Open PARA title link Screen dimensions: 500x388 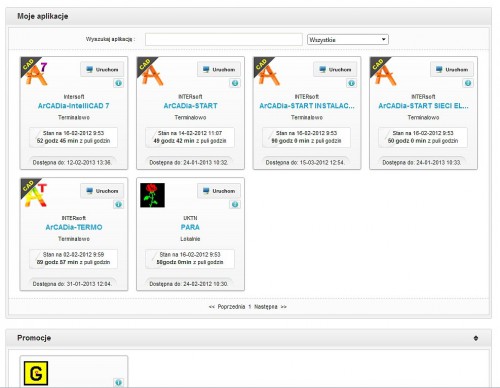pos(190,227)
